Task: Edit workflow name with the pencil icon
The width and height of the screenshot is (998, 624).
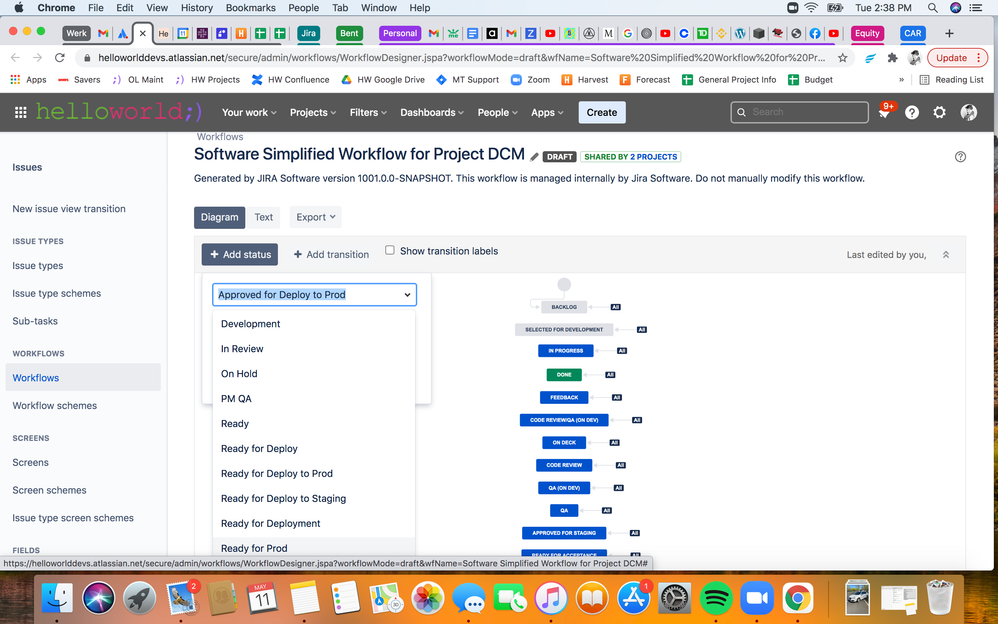Action: click(534, 157)
